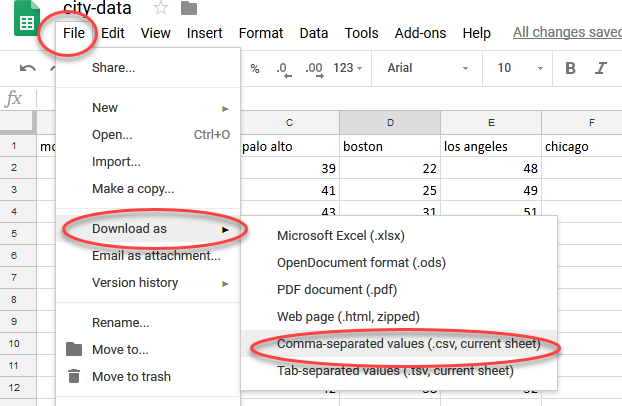Open the font size 10 dropdown
This screenshot has width=622, height=406.
tap(519, 68)
